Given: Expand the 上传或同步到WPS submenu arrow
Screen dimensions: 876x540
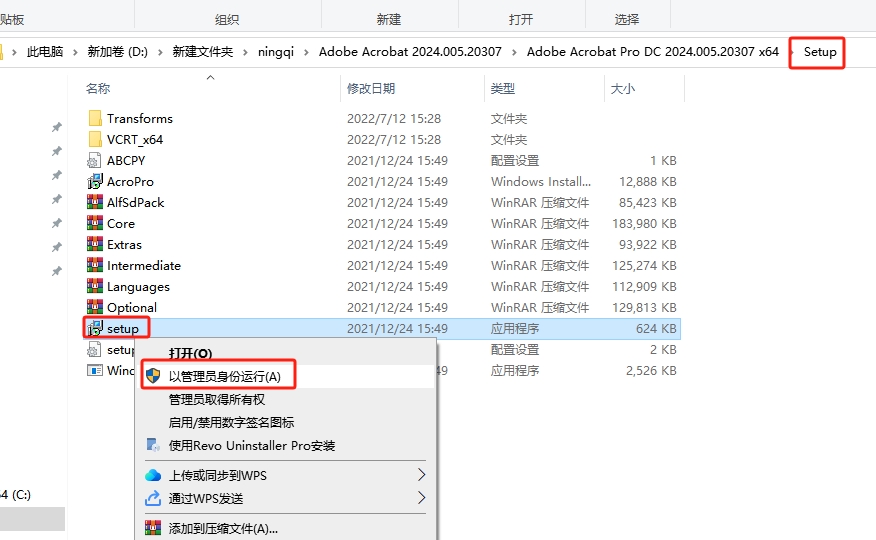Looking at the screenshot, I should click(421, 475).
